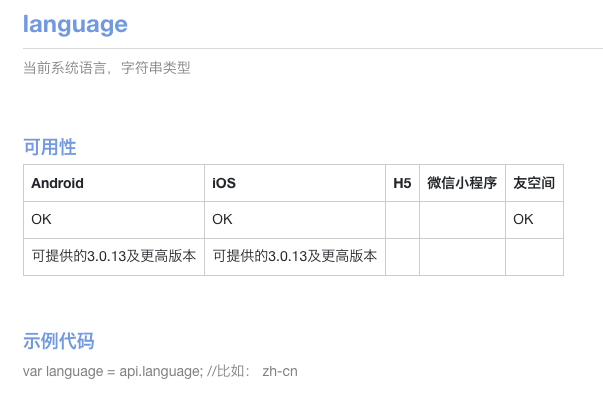Click the "language" page title heading
The height and width of the screenshot is (416, 603).
click(75, 24)
